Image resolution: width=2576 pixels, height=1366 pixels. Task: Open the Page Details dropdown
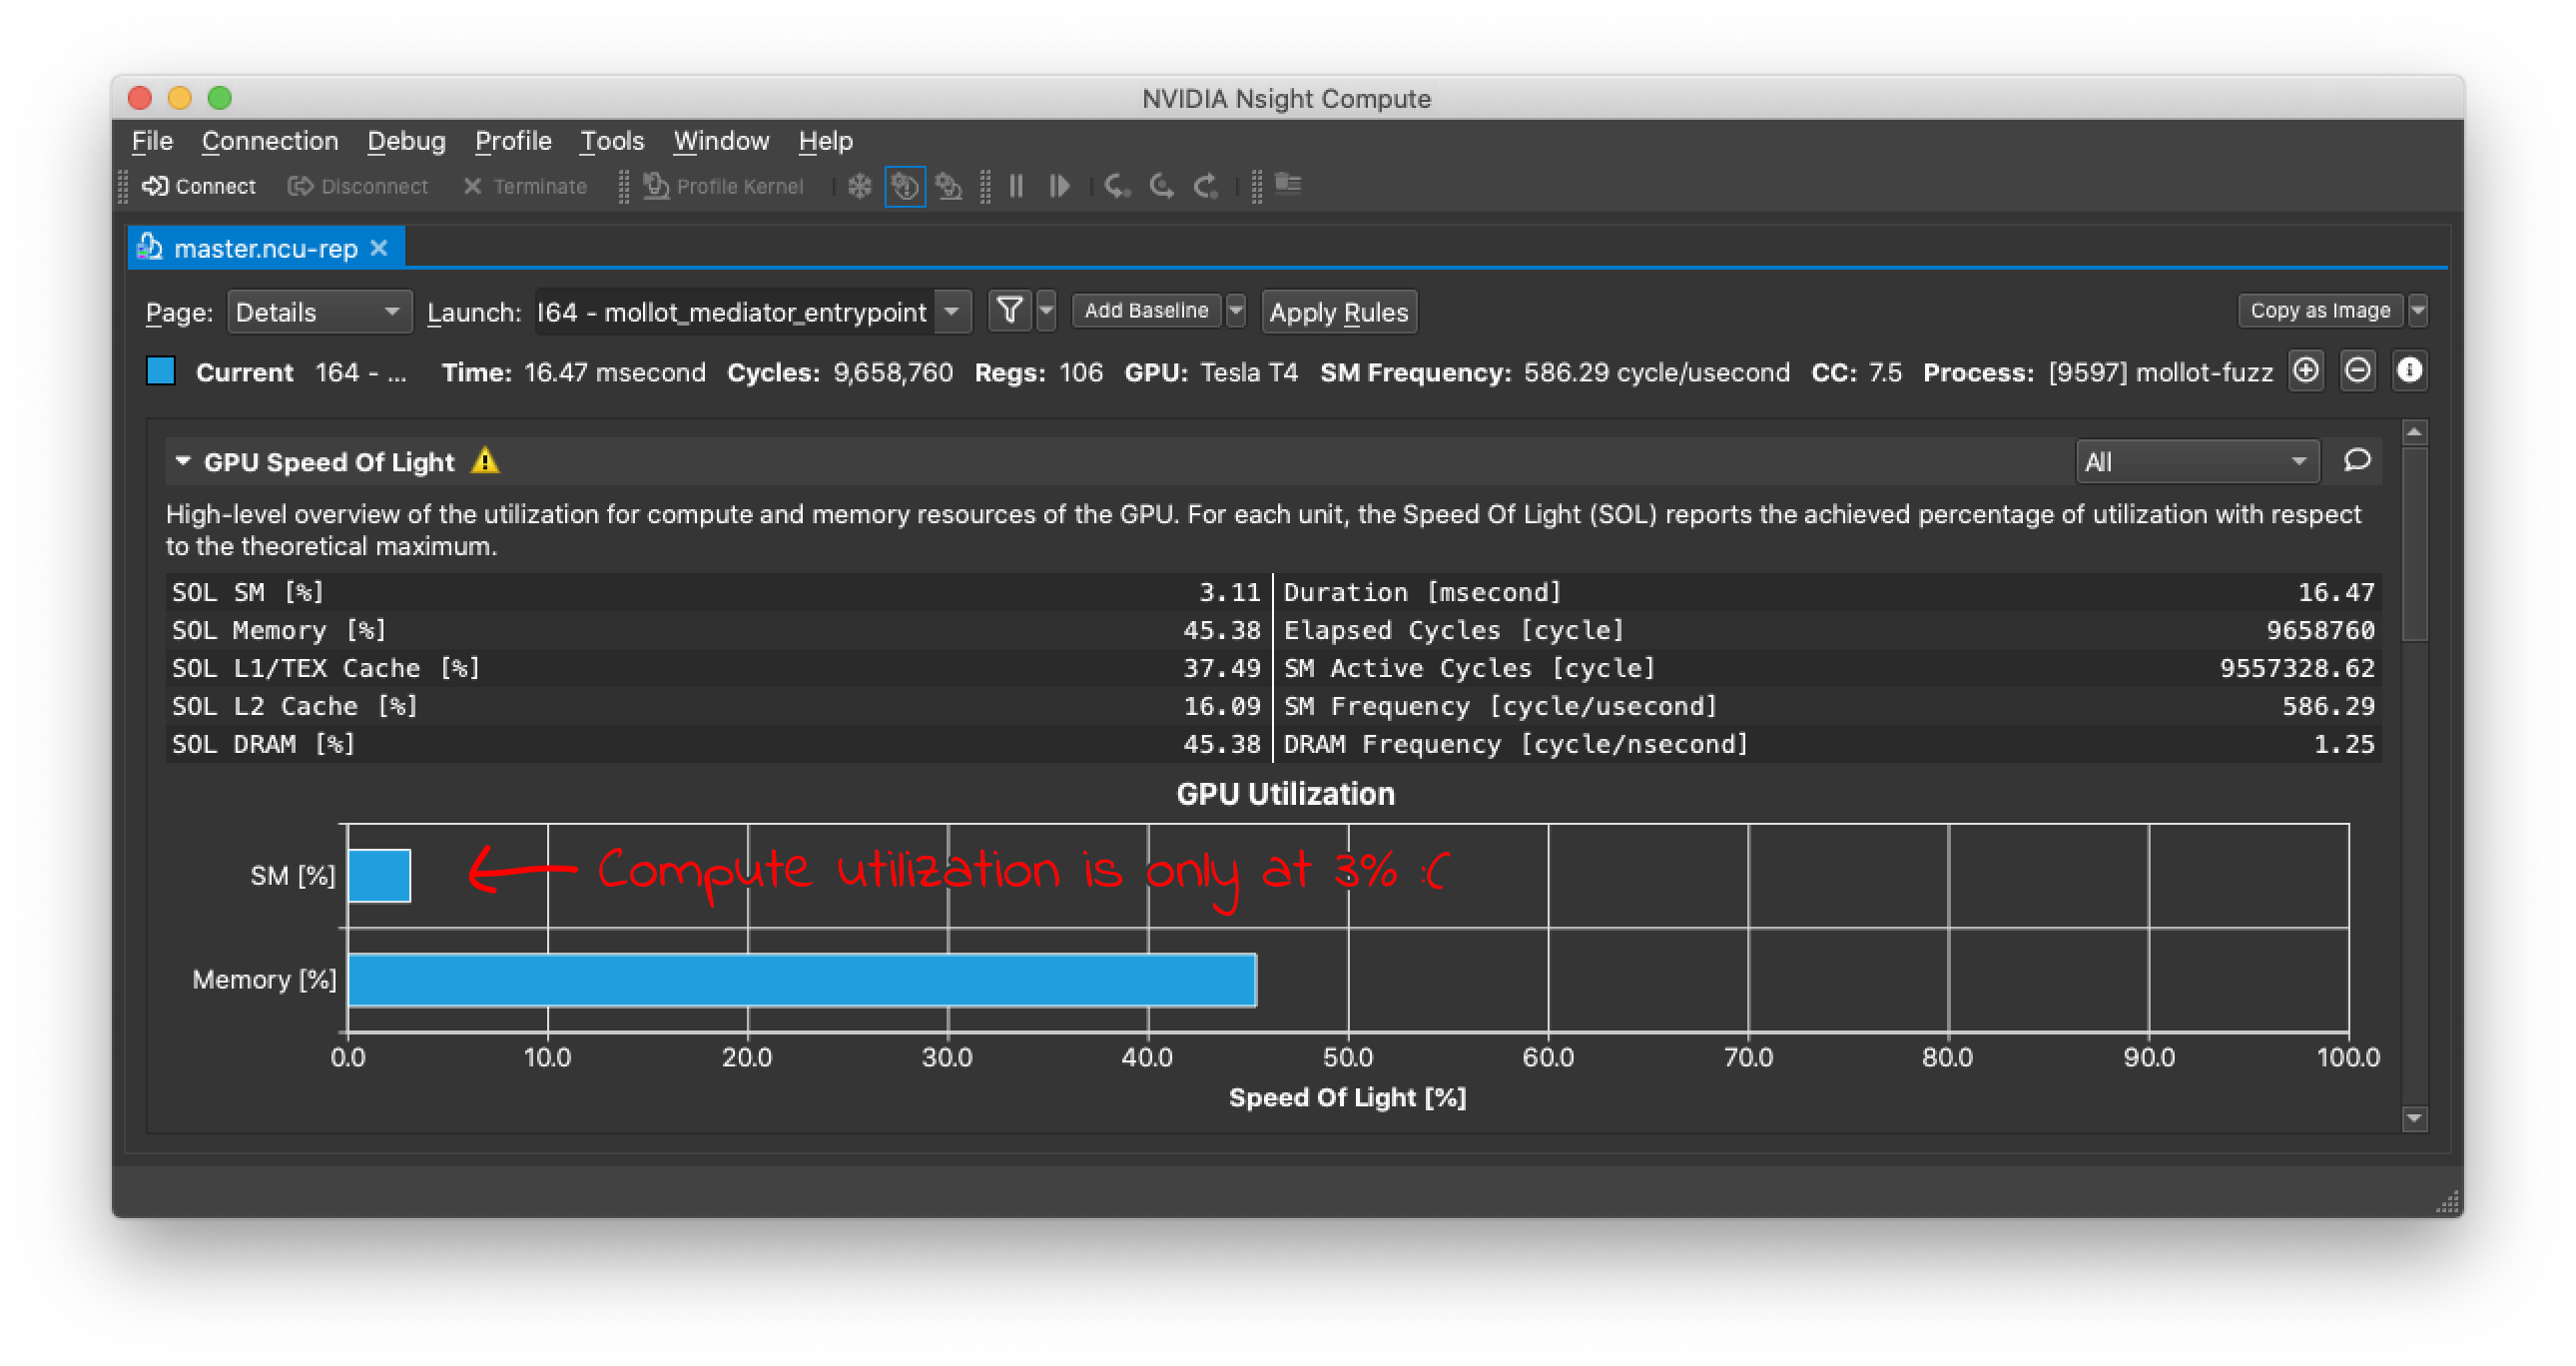[319, 311]
